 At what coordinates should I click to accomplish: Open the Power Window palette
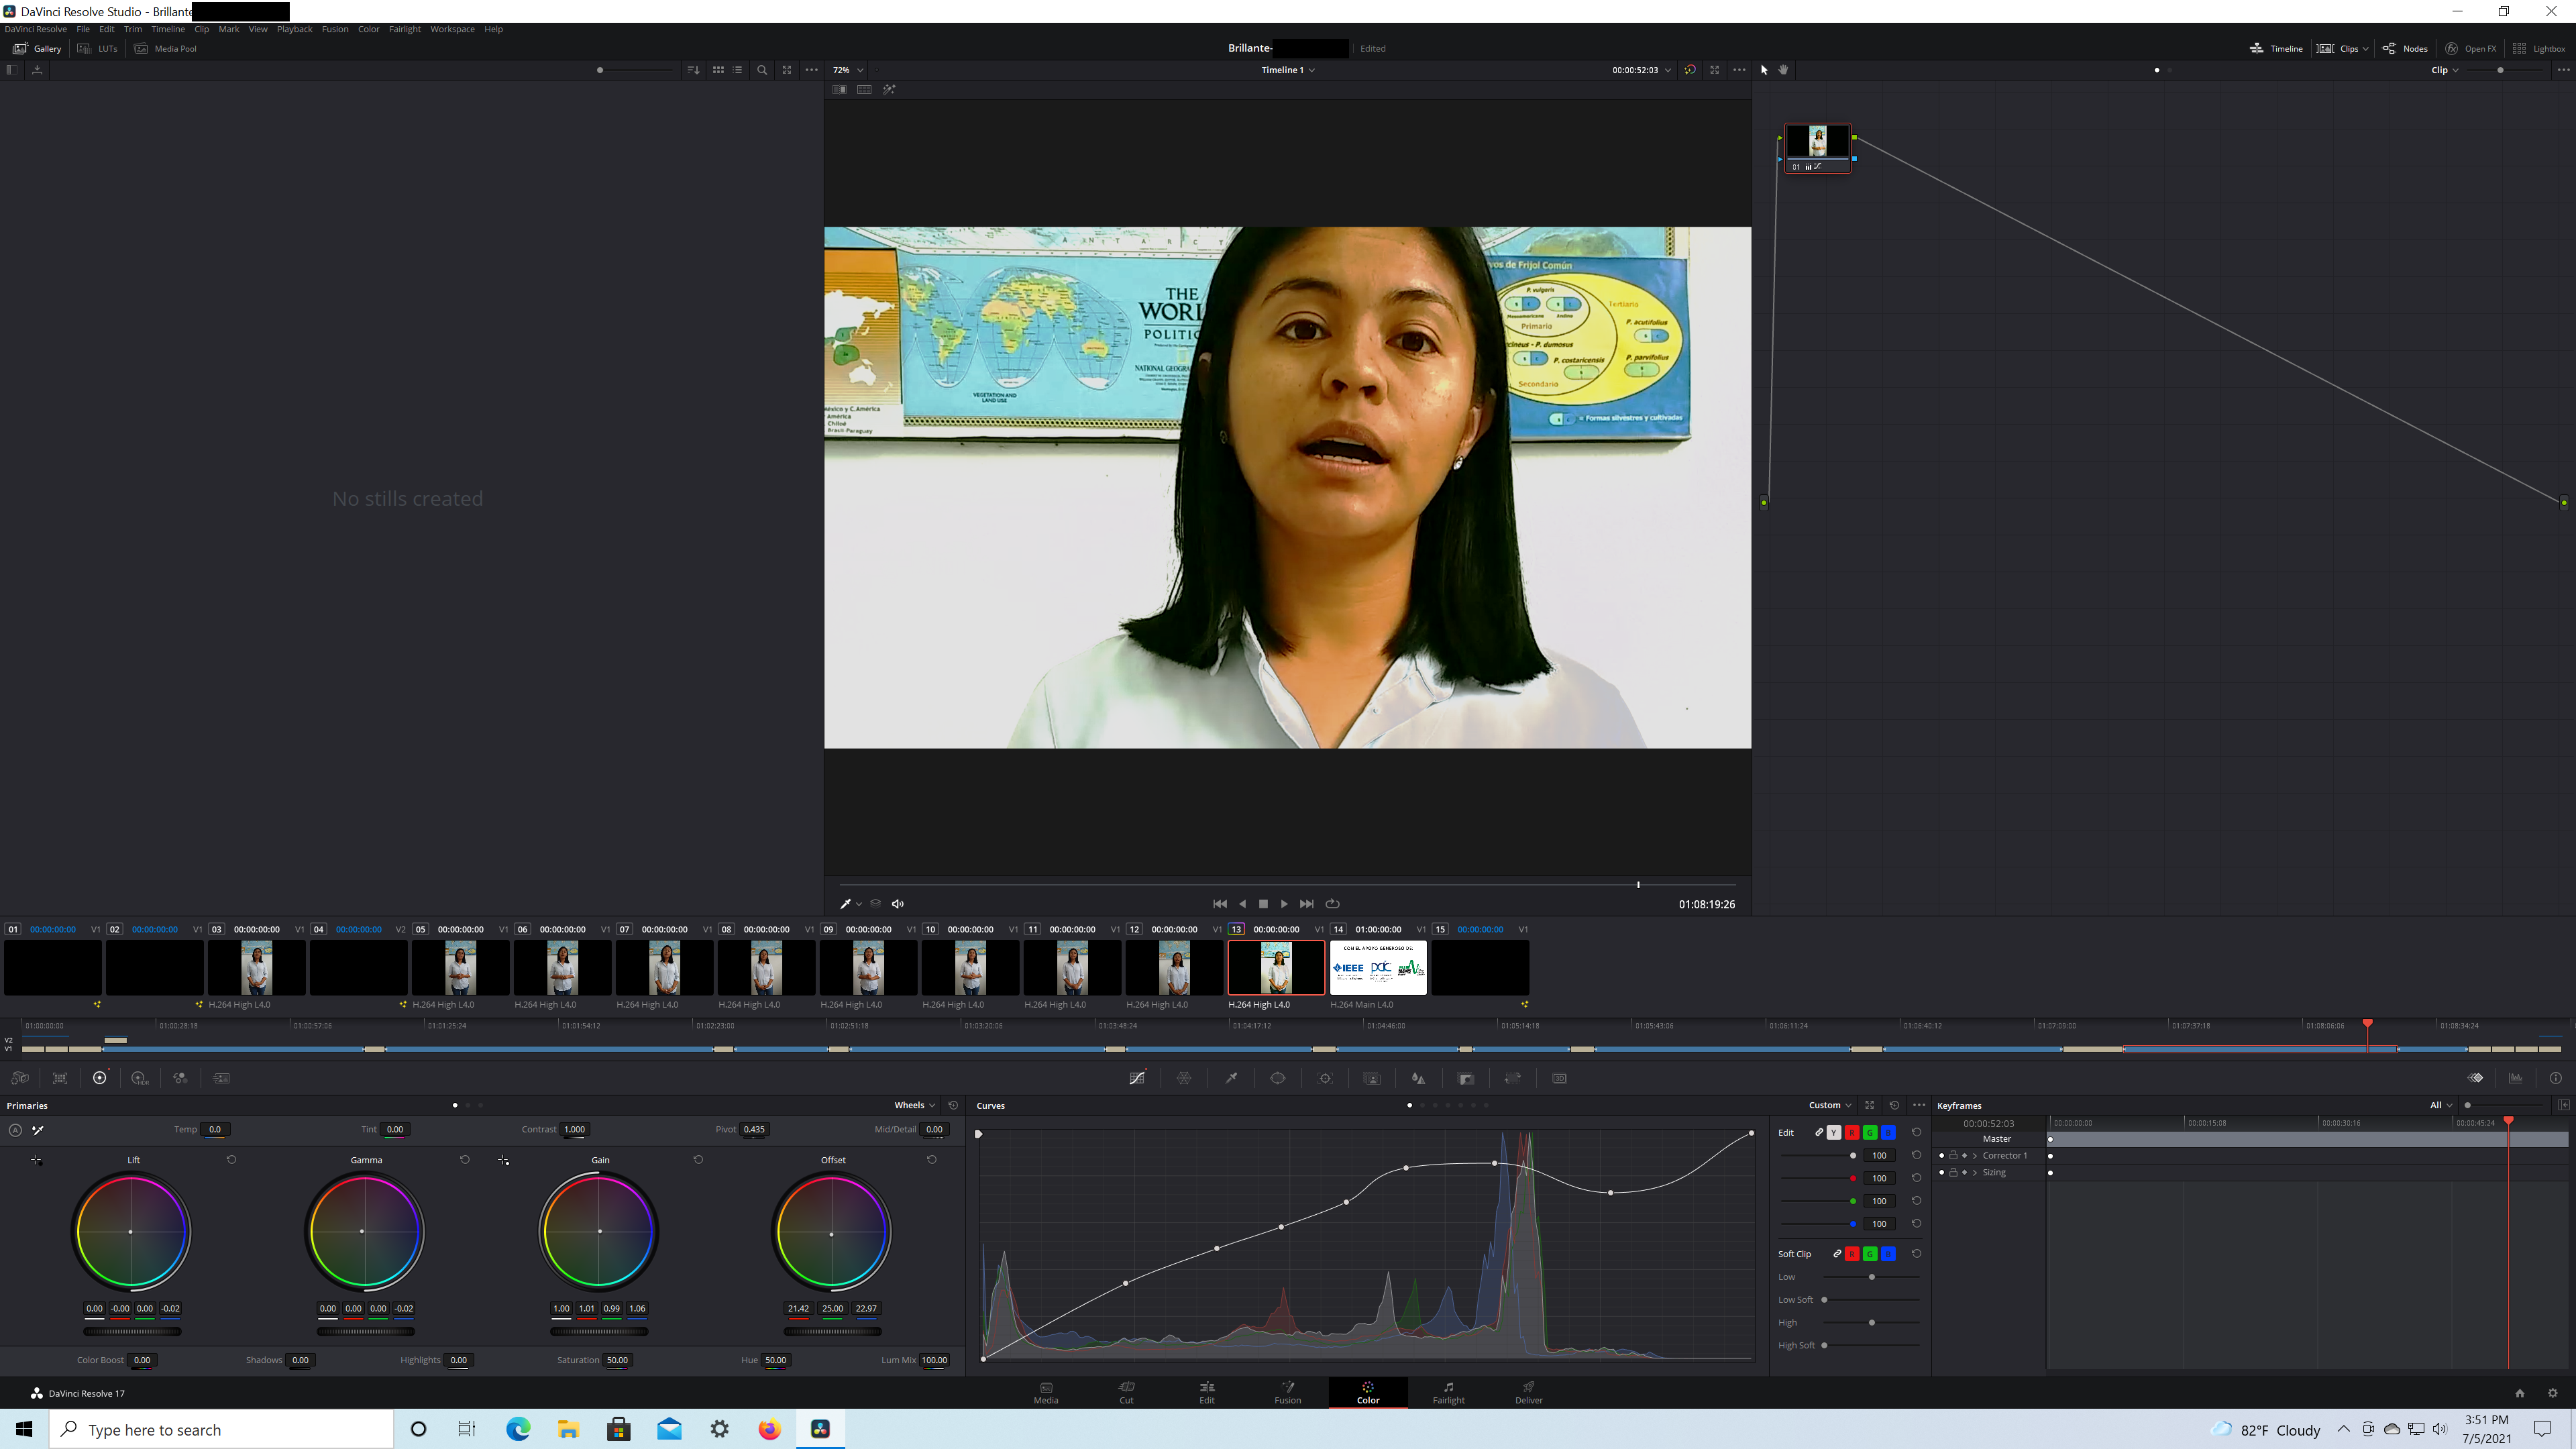(x=1278, y=1078)
